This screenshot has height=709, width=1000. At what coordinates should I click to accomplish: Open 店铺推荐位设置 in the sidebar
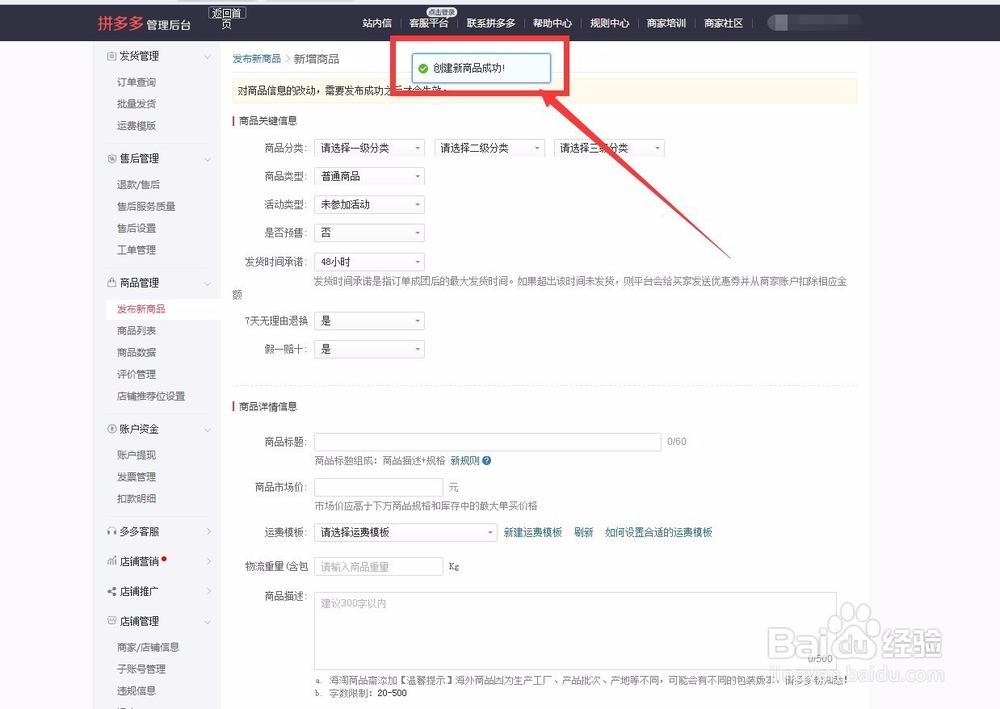click(151, 396)
